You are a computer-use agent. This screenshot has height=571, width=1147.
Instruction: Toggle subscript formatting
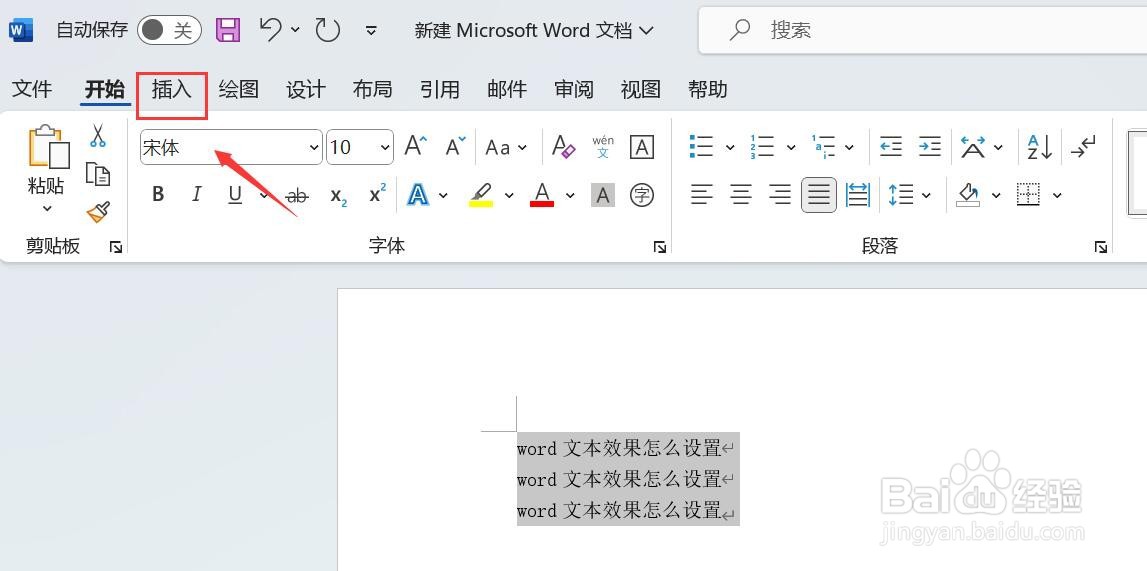[338, 195]
